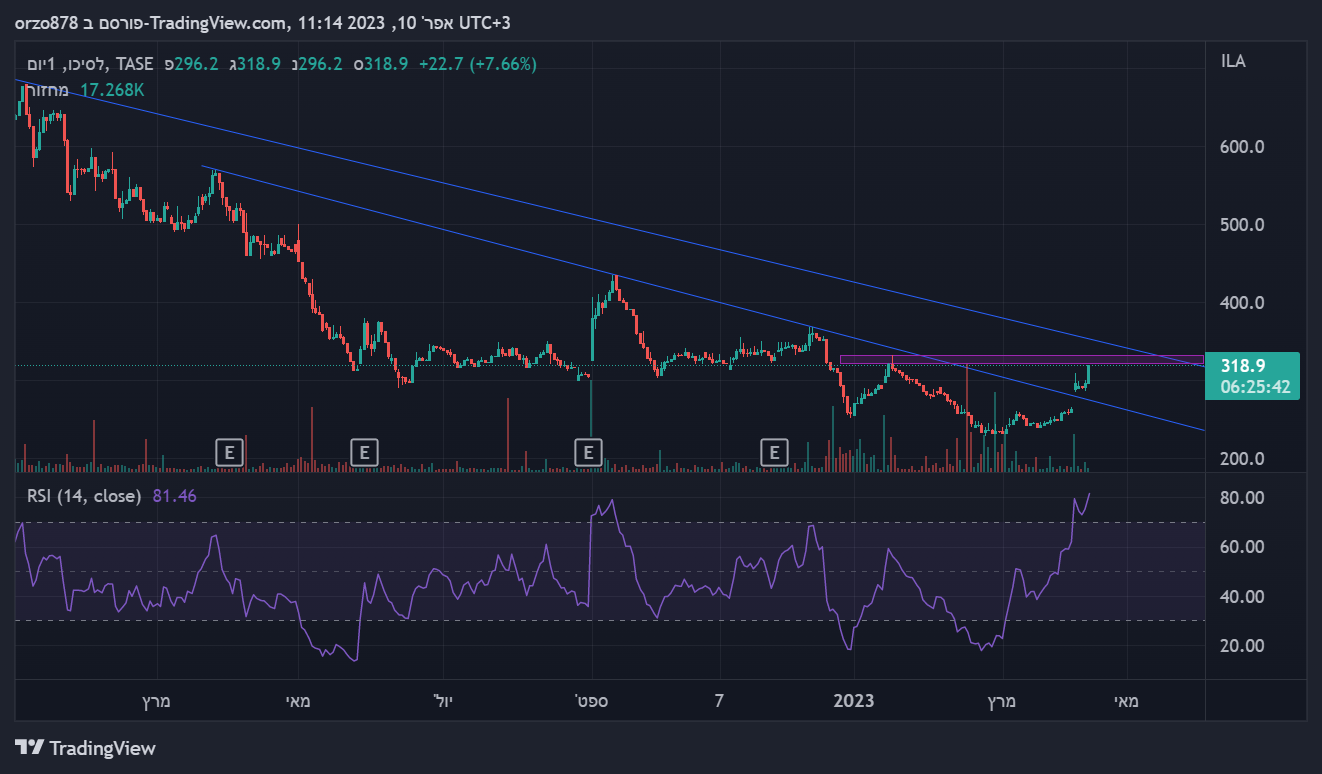This screenshot has height=774, width=1322.
Task: Click the 2023 label on the time axis
Action: [x=853, y=701]
